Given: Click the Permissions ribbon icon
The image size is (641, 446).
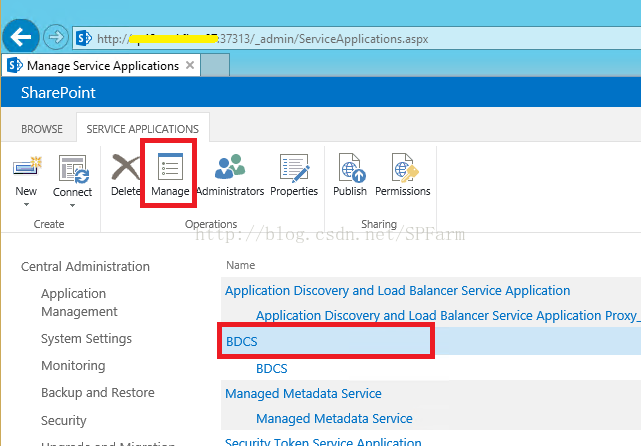Looking at the screenshot, I should tap(405, 167).
